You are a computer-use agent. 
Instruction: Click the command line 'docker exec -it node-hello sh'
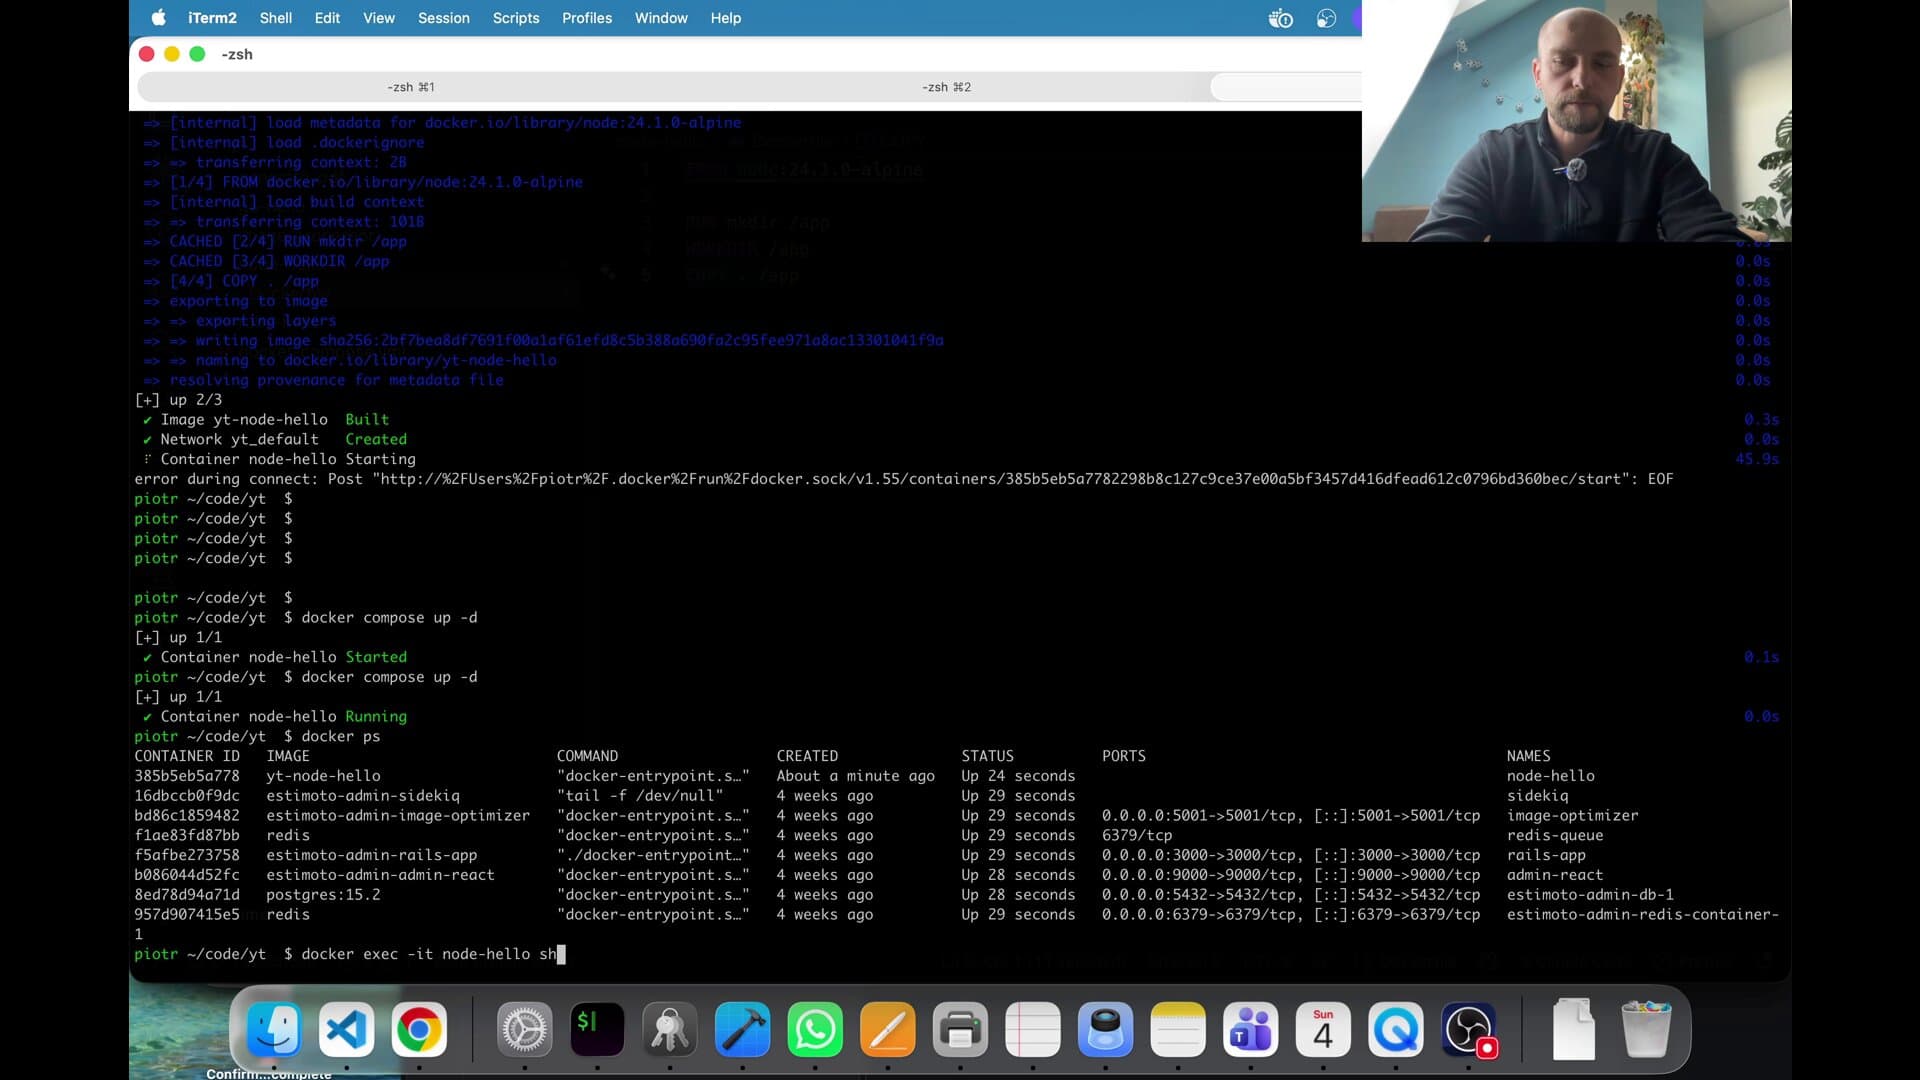pyautogui.click(x=429, y=954)
